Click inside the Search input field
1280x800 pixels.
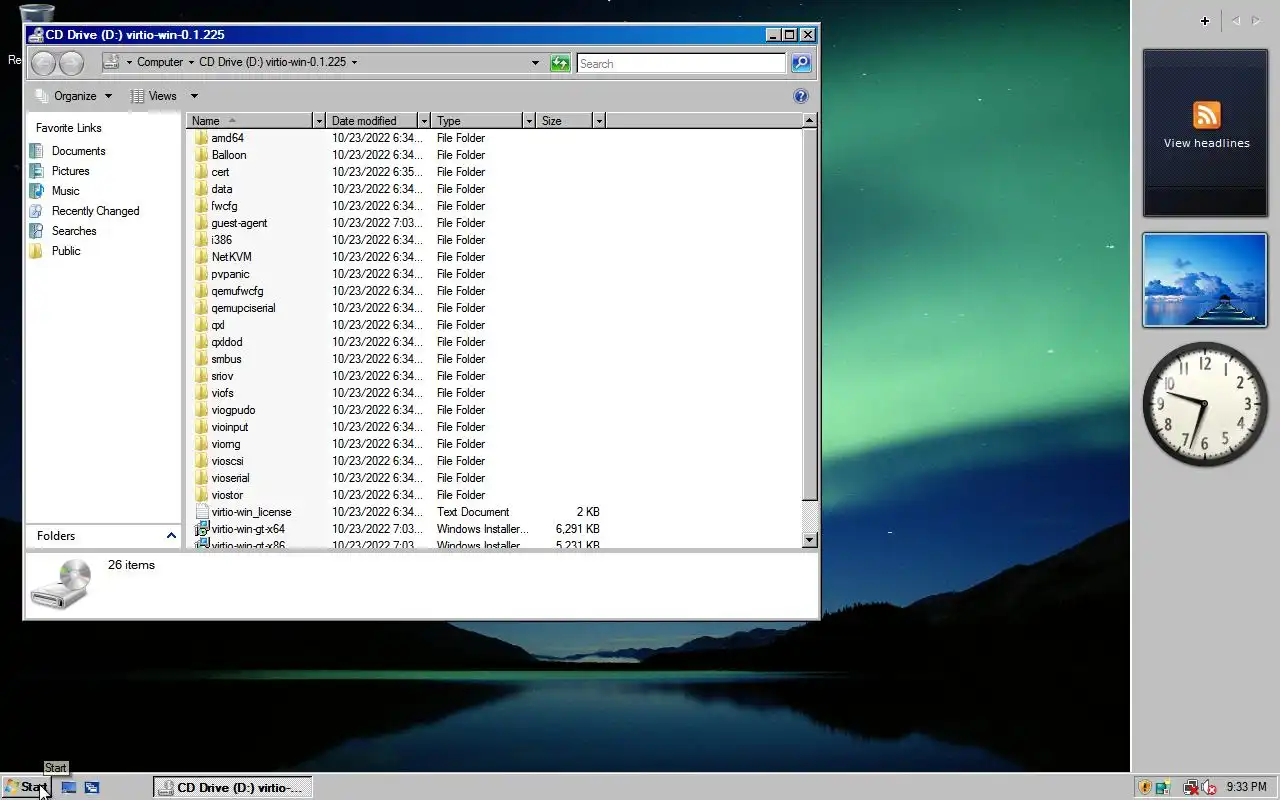681,63
